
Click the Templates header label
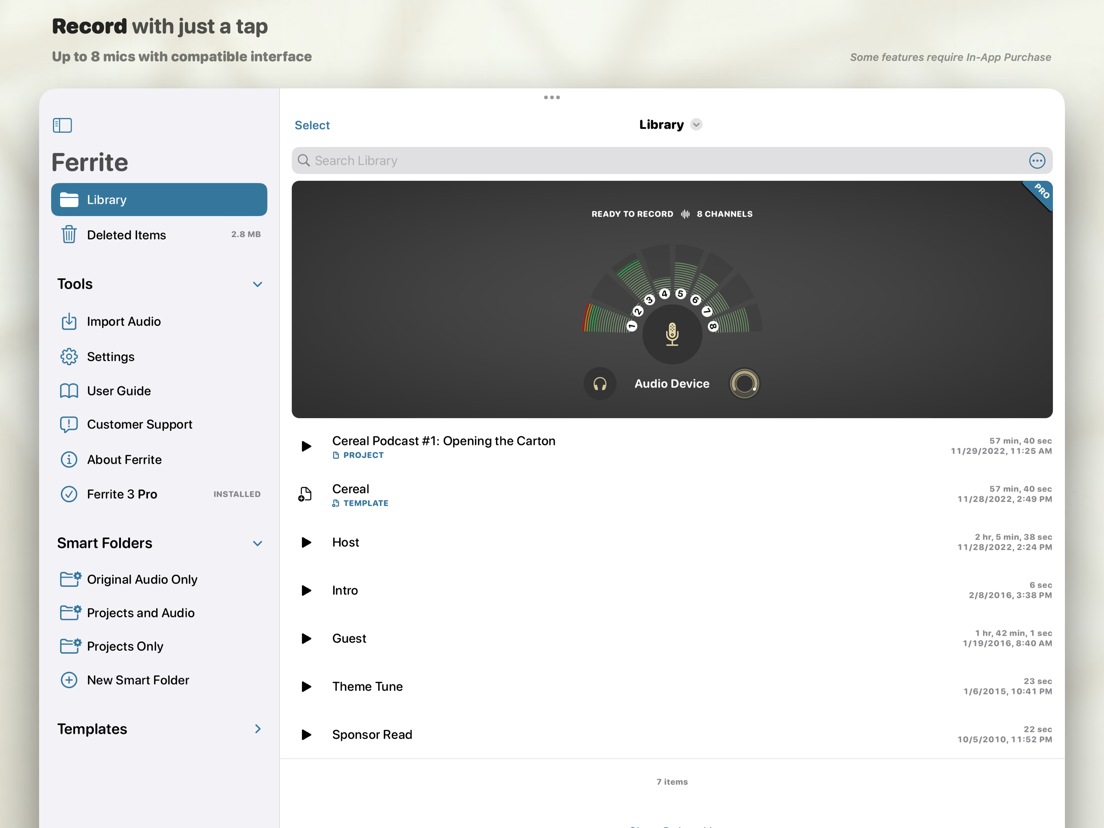[x=92, y=729]
